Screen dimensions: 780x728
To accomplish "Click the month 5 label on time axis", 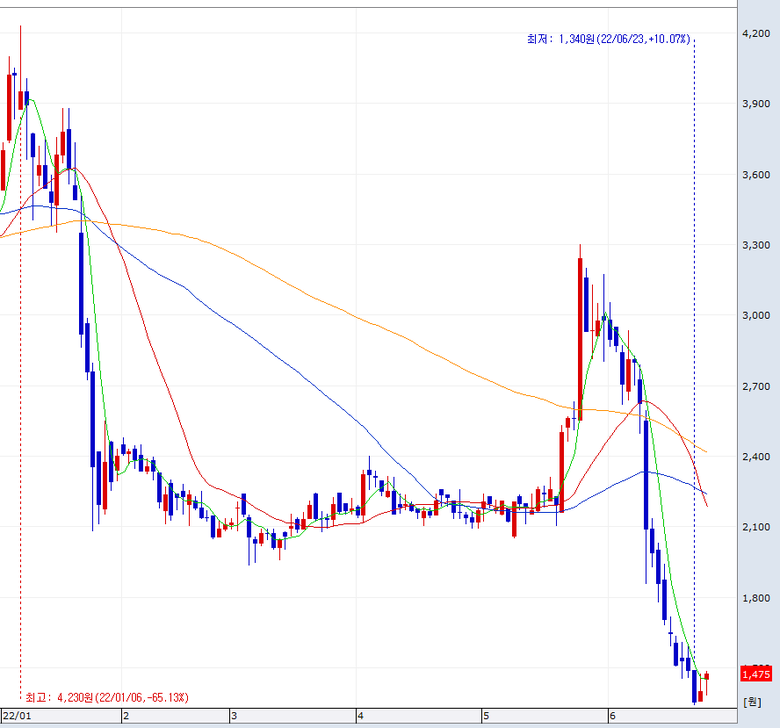I will [486, 716].
